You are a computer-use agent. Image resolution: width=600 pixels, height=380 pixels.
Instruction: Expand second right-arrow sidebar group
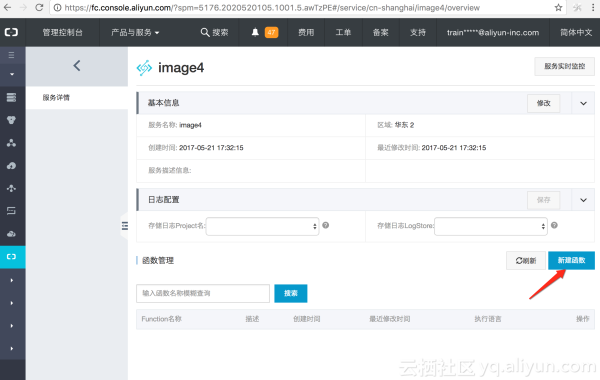point(11,303)
